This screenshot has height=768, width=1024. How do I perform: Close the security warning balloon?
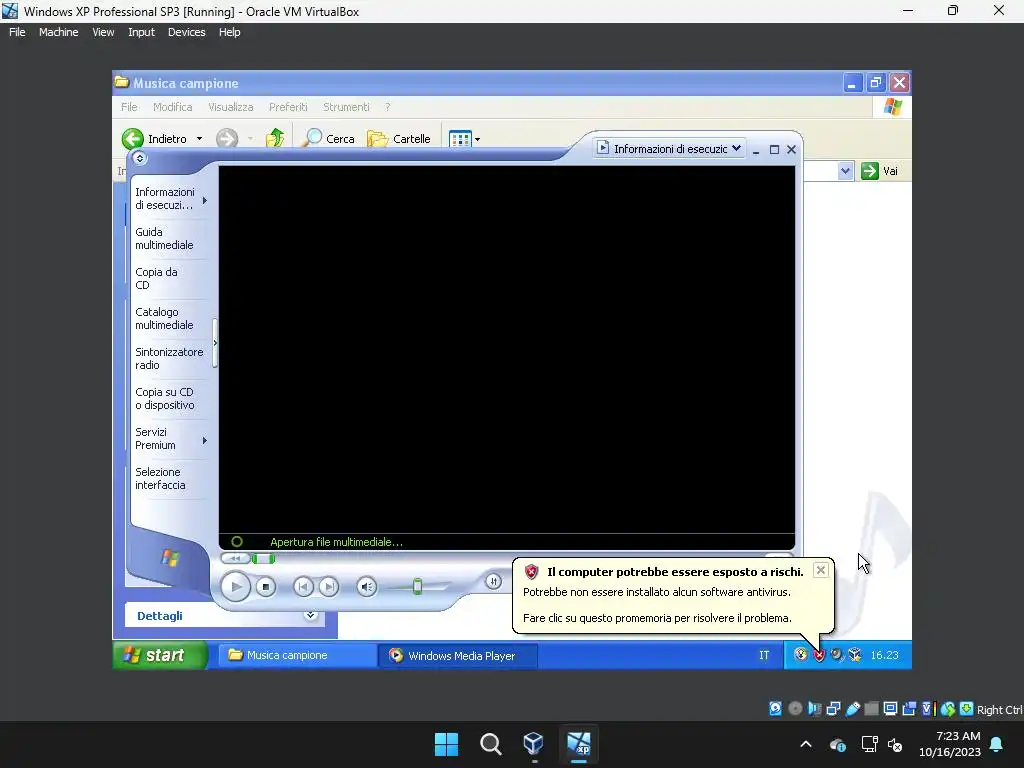pos(821,570)
